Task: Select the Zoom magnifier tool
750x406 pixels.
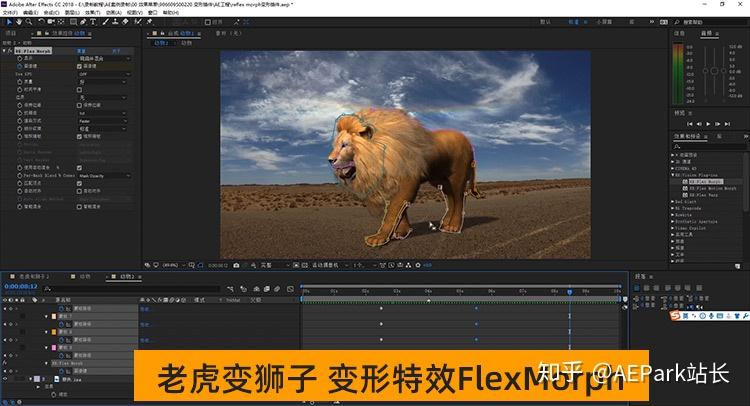Action: click(x=29, y=22)
